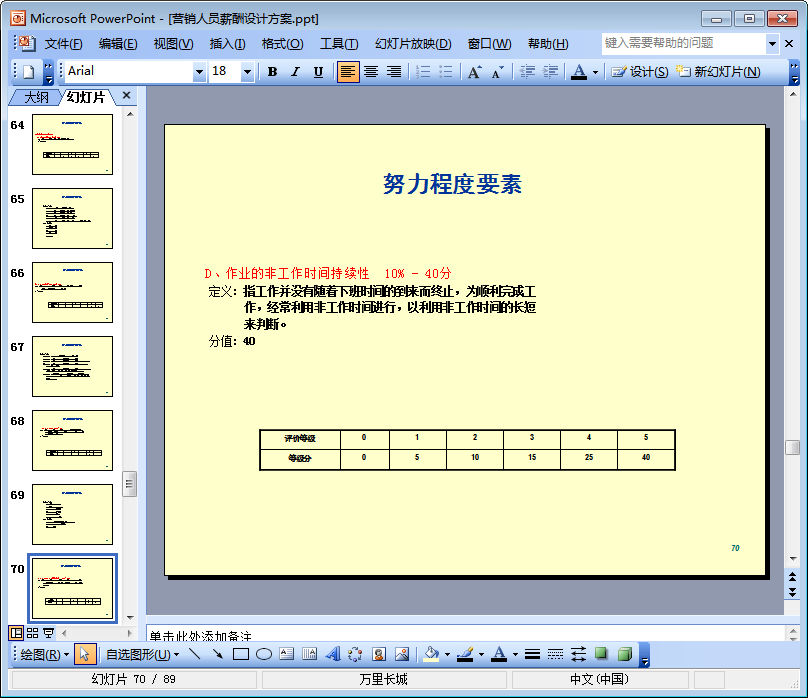Viewport: 808px width, 698px height.
Task: Choose Line Style icon
Action: click(532, 655)
